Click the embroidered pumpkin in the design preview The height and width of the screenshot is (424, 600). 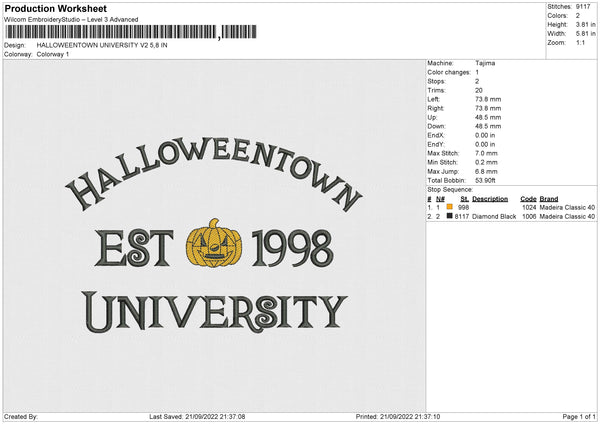coord(214,243)
